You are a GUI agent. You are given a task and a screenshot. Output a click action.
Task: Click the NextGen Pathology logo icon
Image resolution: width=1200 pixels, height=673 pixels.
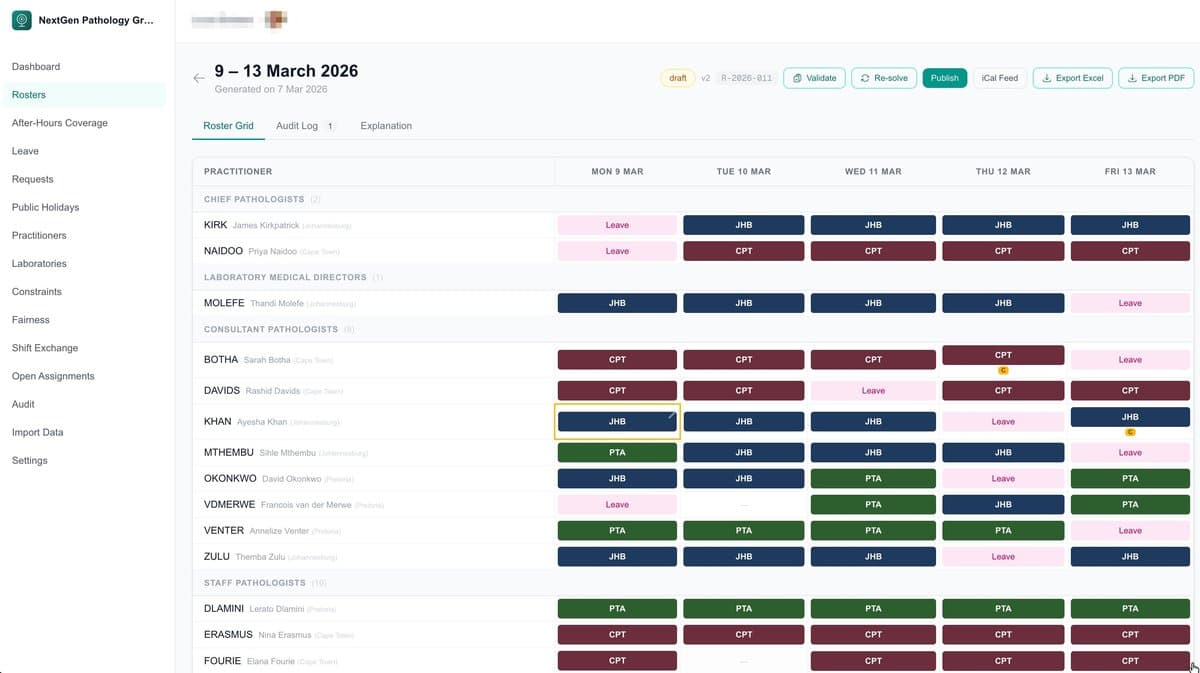(22, 20)
